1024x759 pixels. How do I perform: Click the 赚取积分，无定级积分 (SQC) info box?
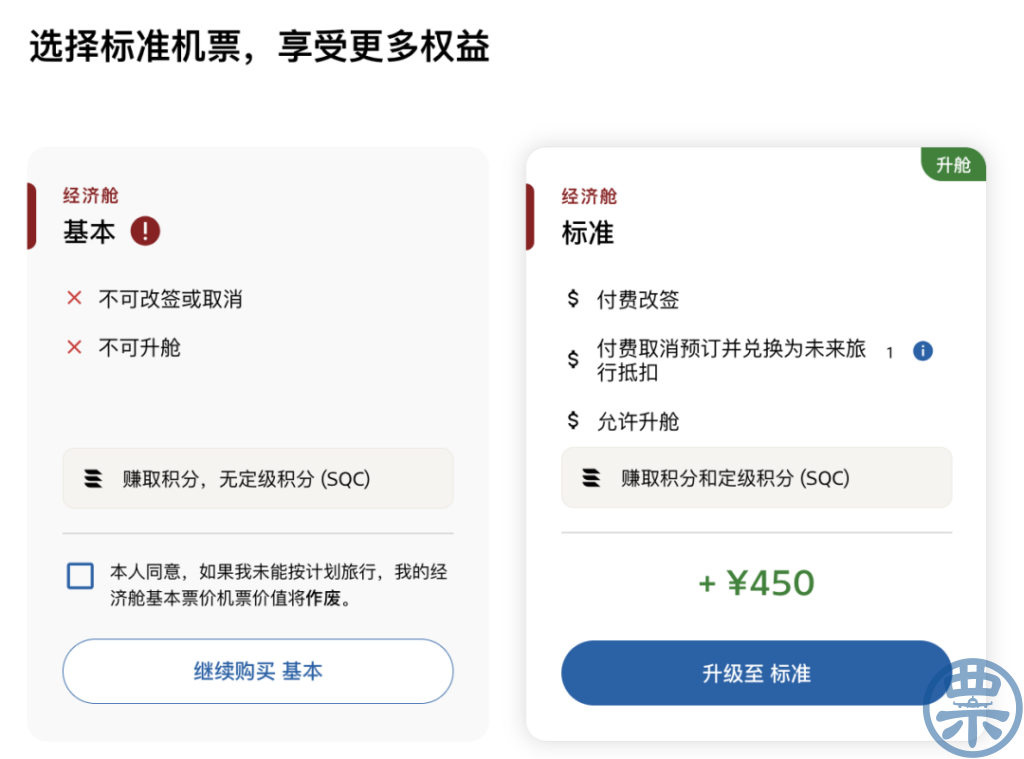tap(258, 478)
